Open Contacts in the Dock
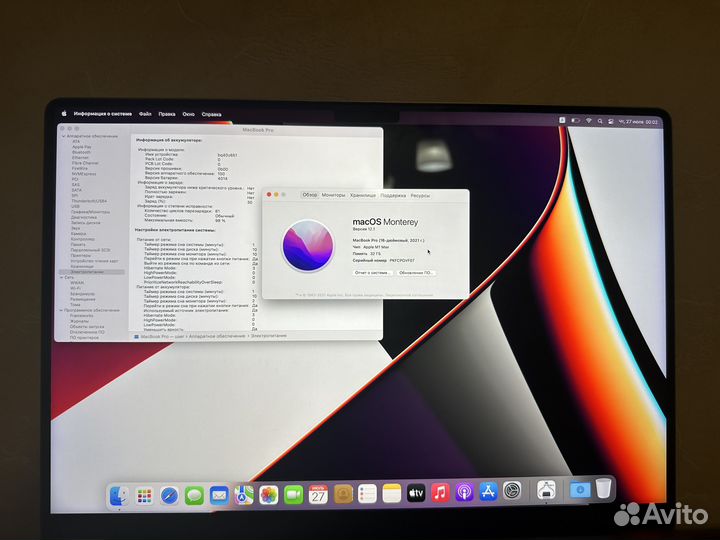 [343, 494]
